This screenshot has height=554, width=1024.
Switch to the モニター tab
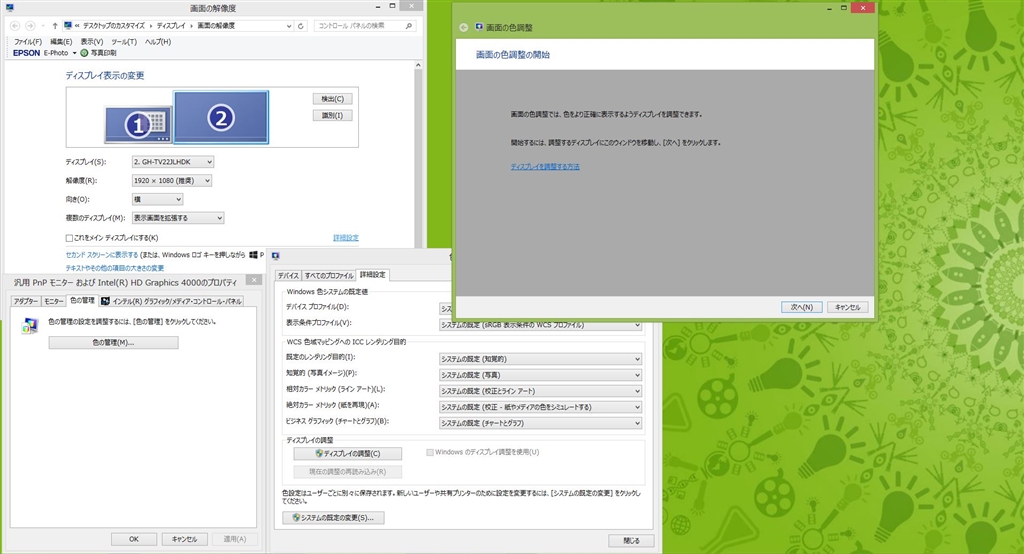click(x=54, y=301)
